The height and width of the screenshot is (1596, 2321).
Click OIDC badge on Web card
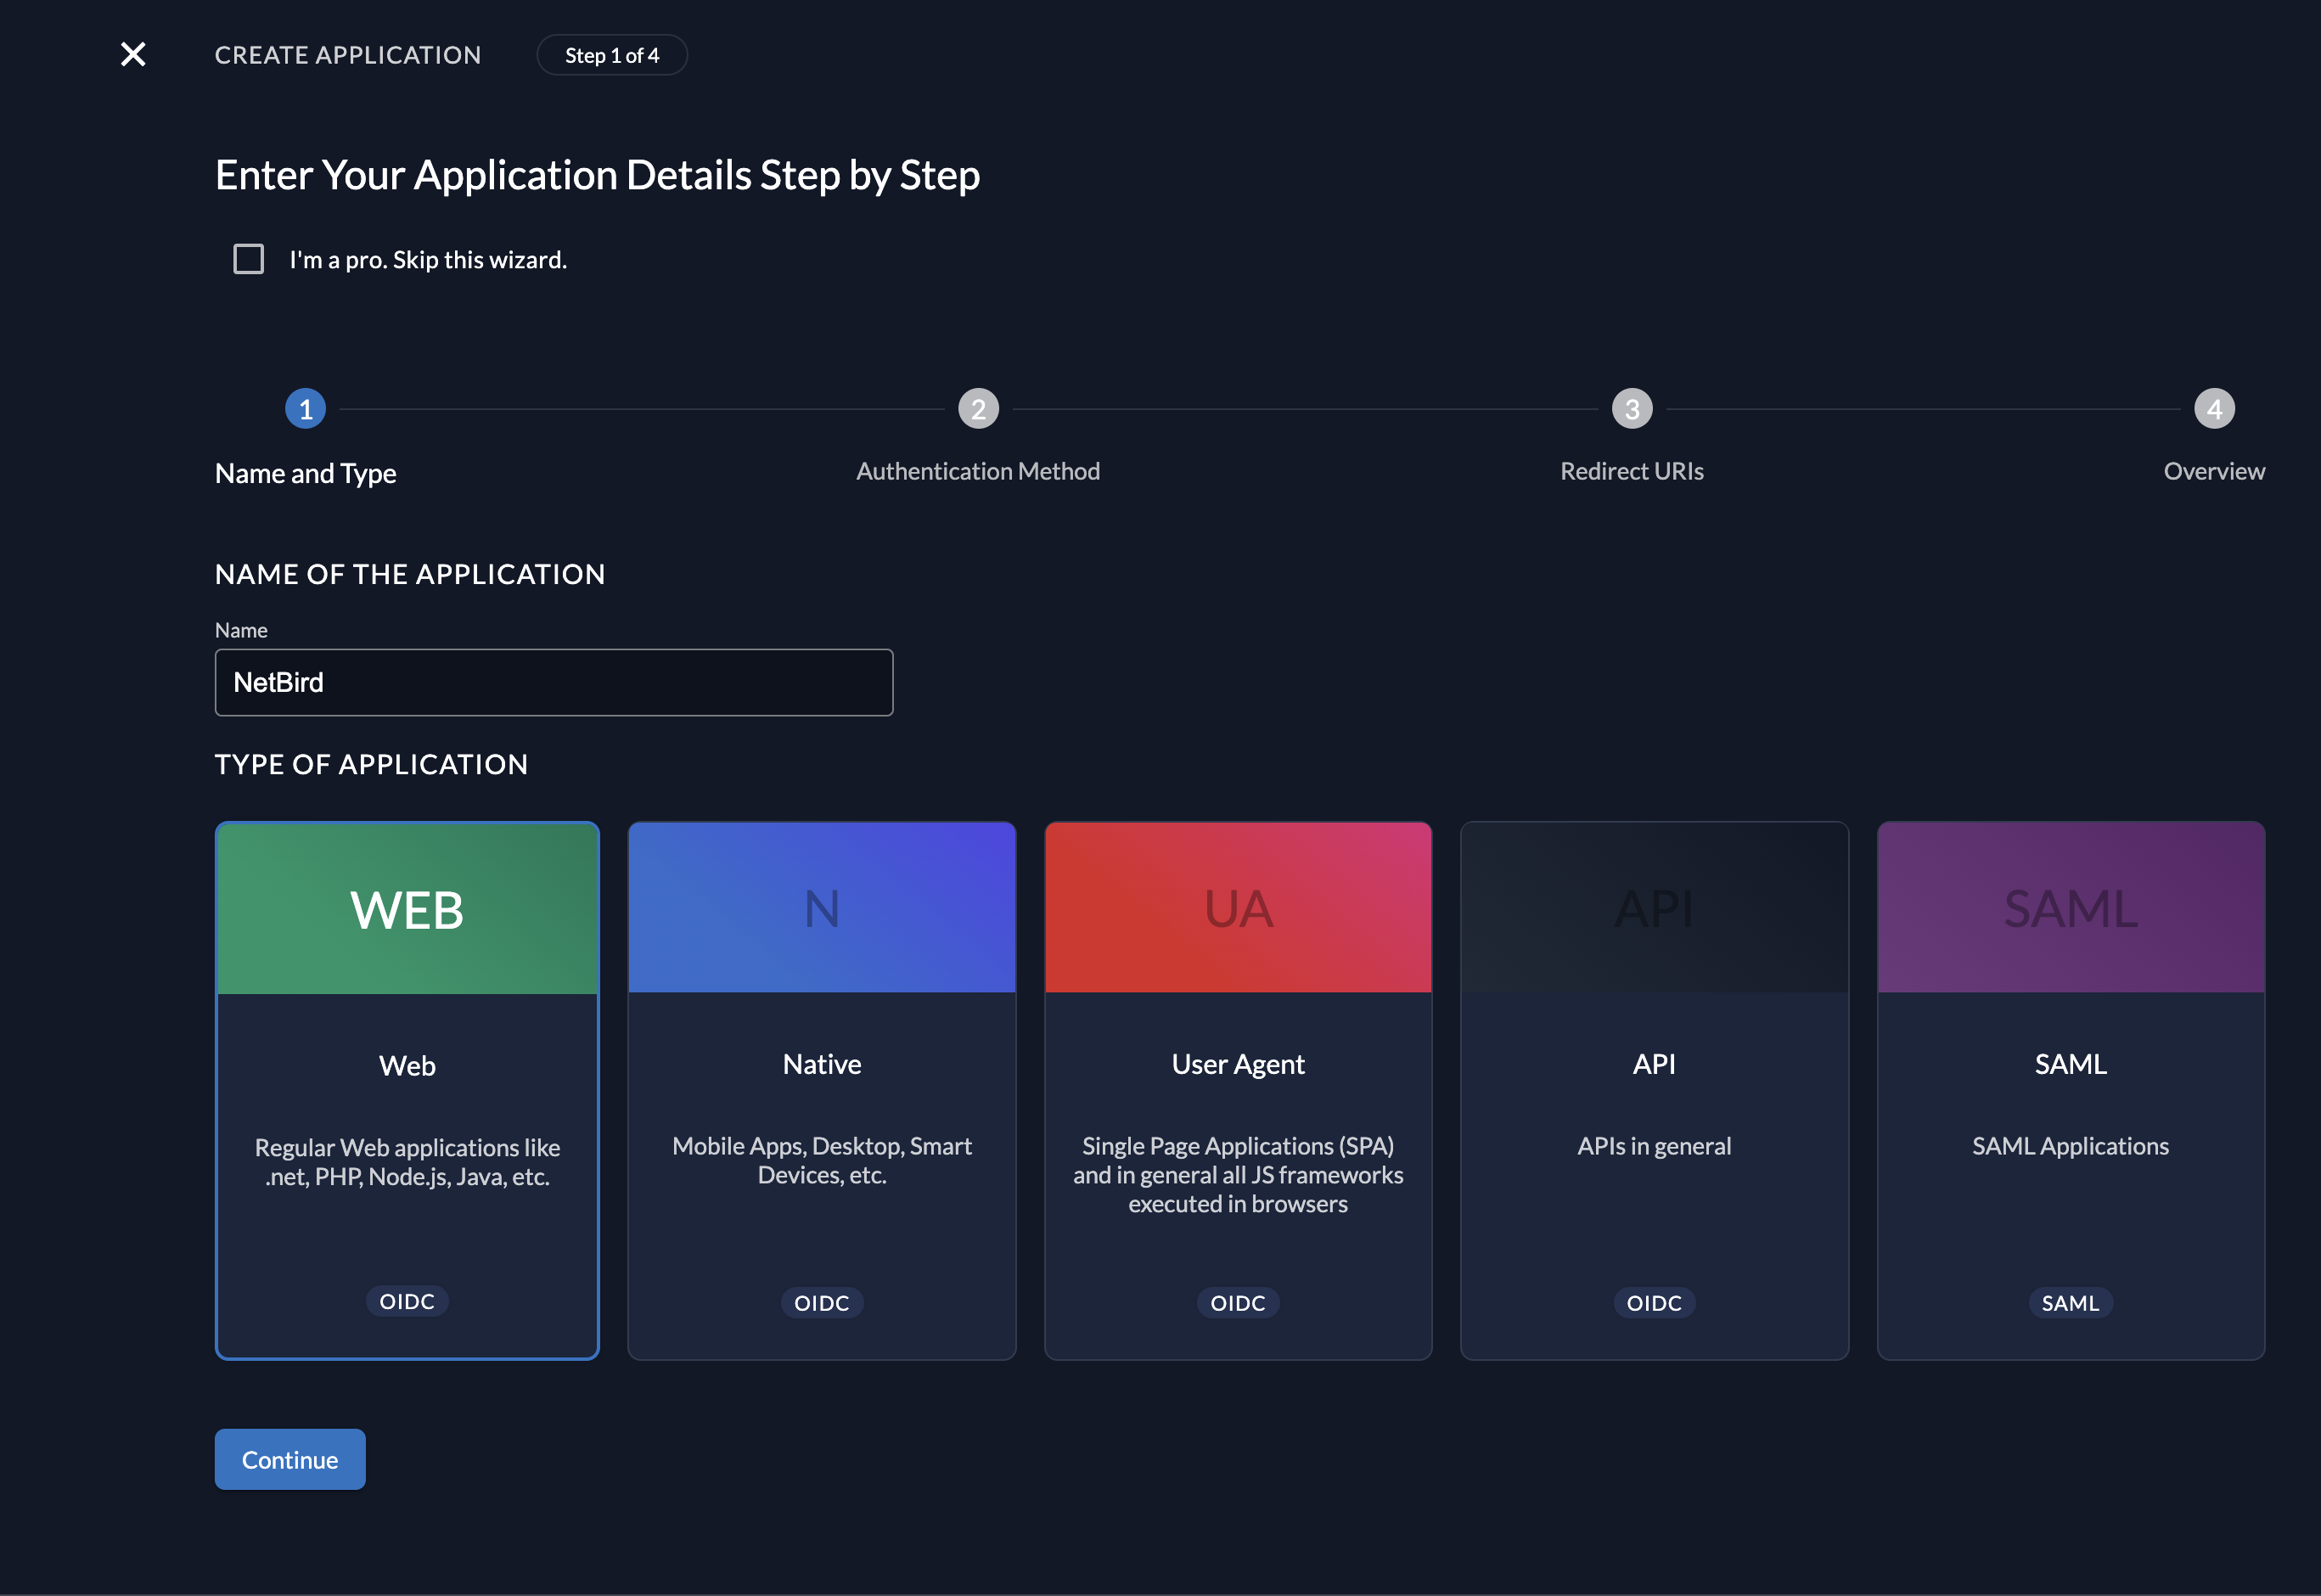point(407,1301)
